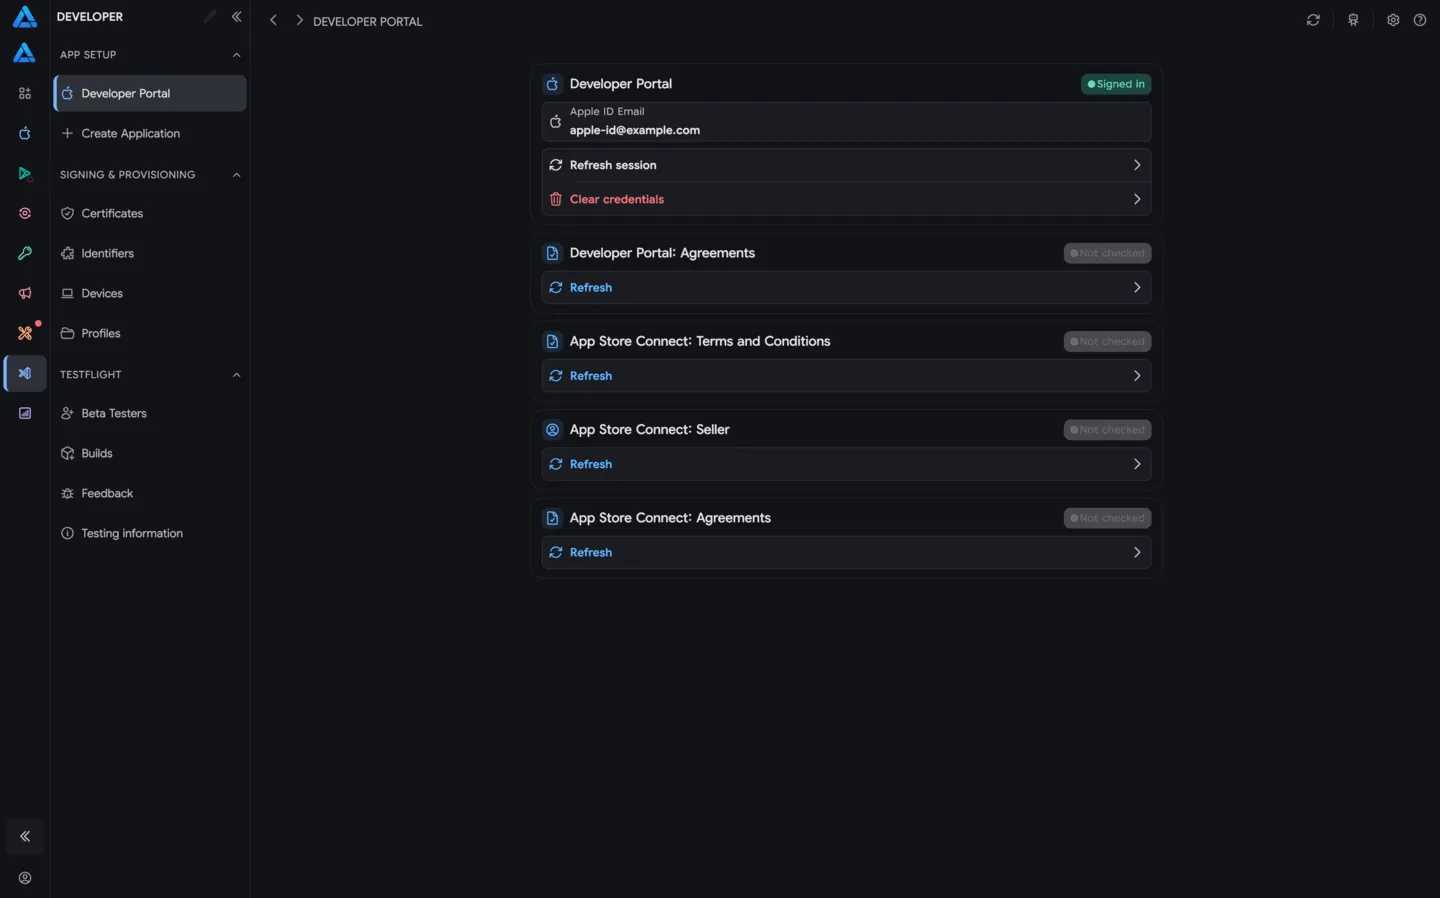
Task: Open Feedback in the sidebar
Action: [x=150, y=493]
